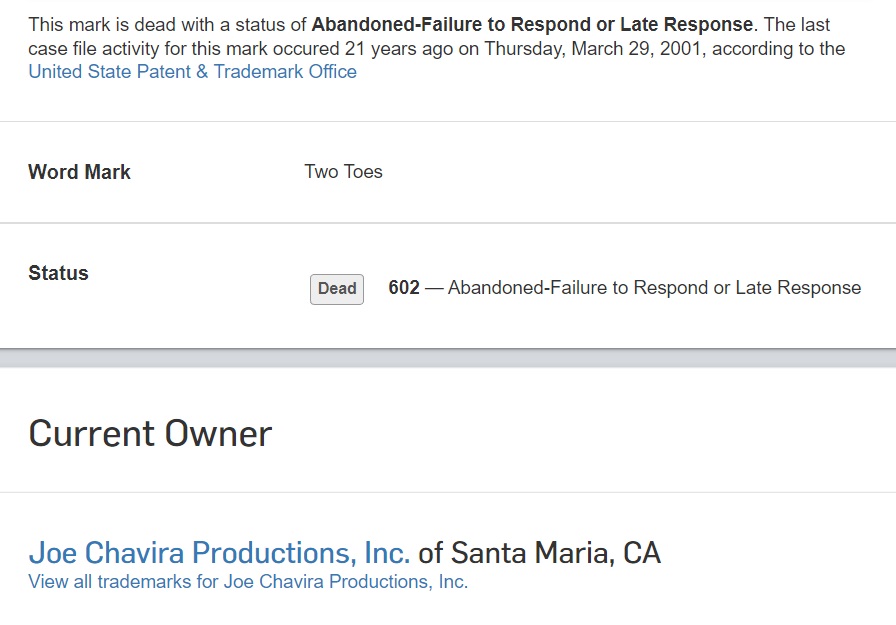Click the bold abandoned status in top paragraph
This screenshot has height=625, width=896.
click(531, 24)
